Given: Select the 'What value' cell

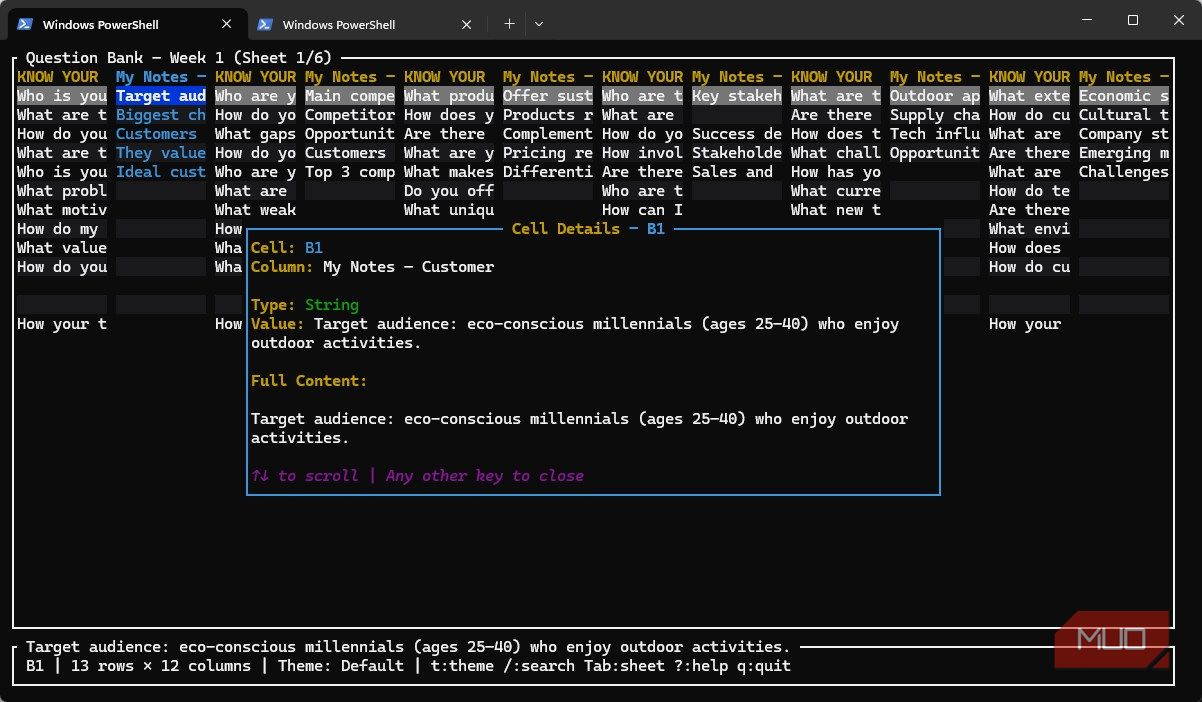Looking at the screenshot, I should 62,248.
